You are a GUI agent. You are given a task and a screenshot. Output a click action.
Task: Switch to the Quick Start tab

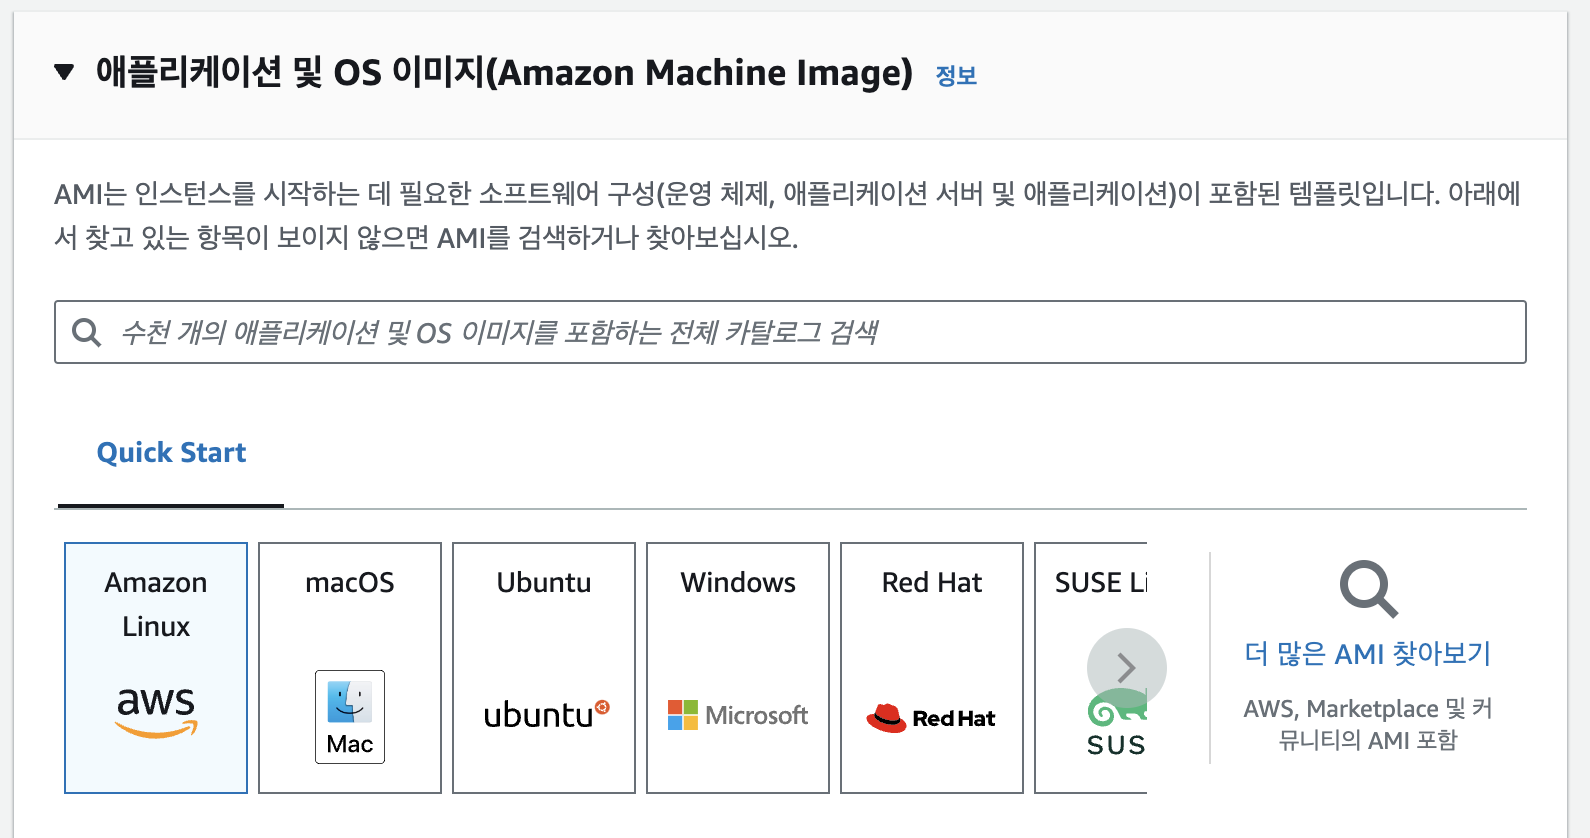click(x=171, y=453)
